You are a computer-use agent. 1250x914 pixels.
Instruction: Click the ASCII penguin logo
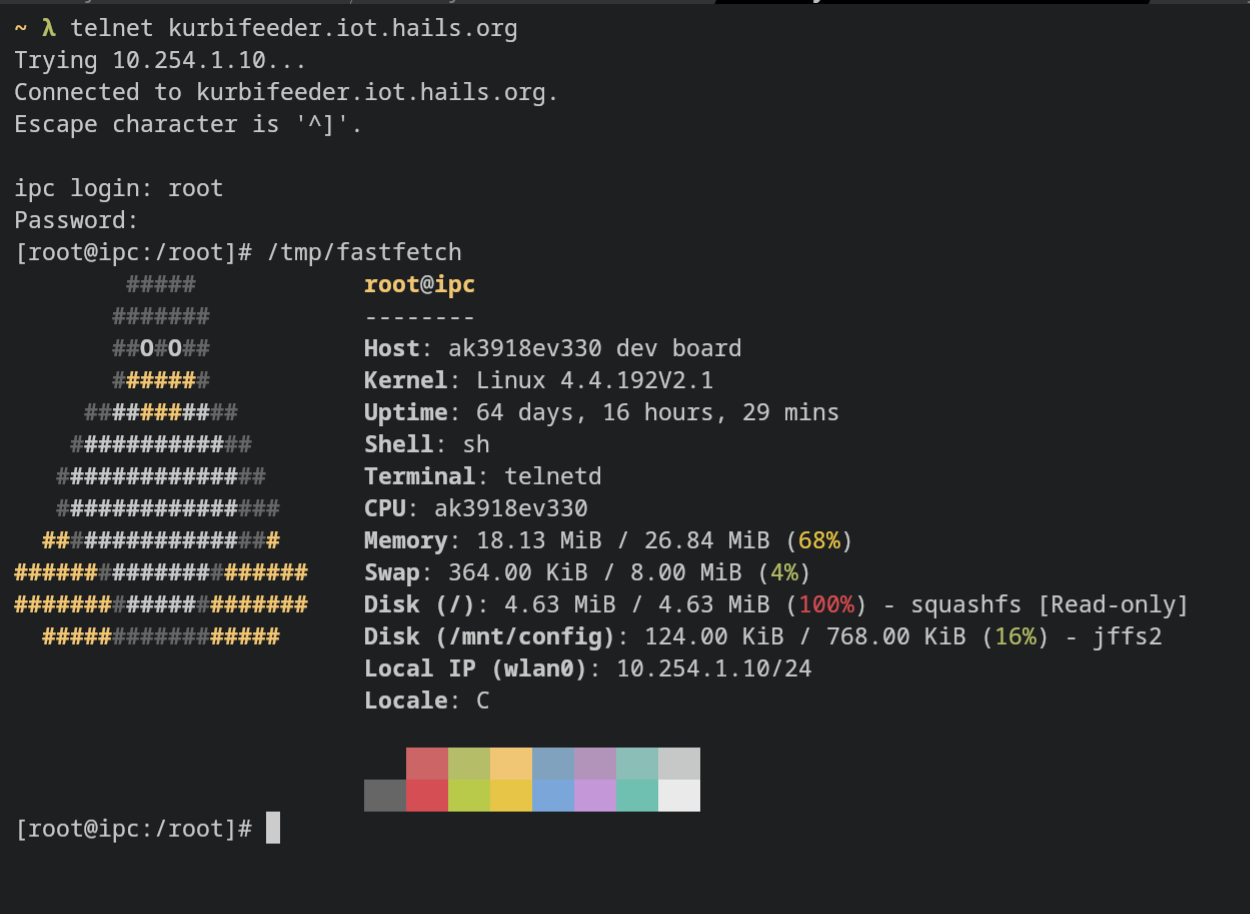click(x=160, y=460)
